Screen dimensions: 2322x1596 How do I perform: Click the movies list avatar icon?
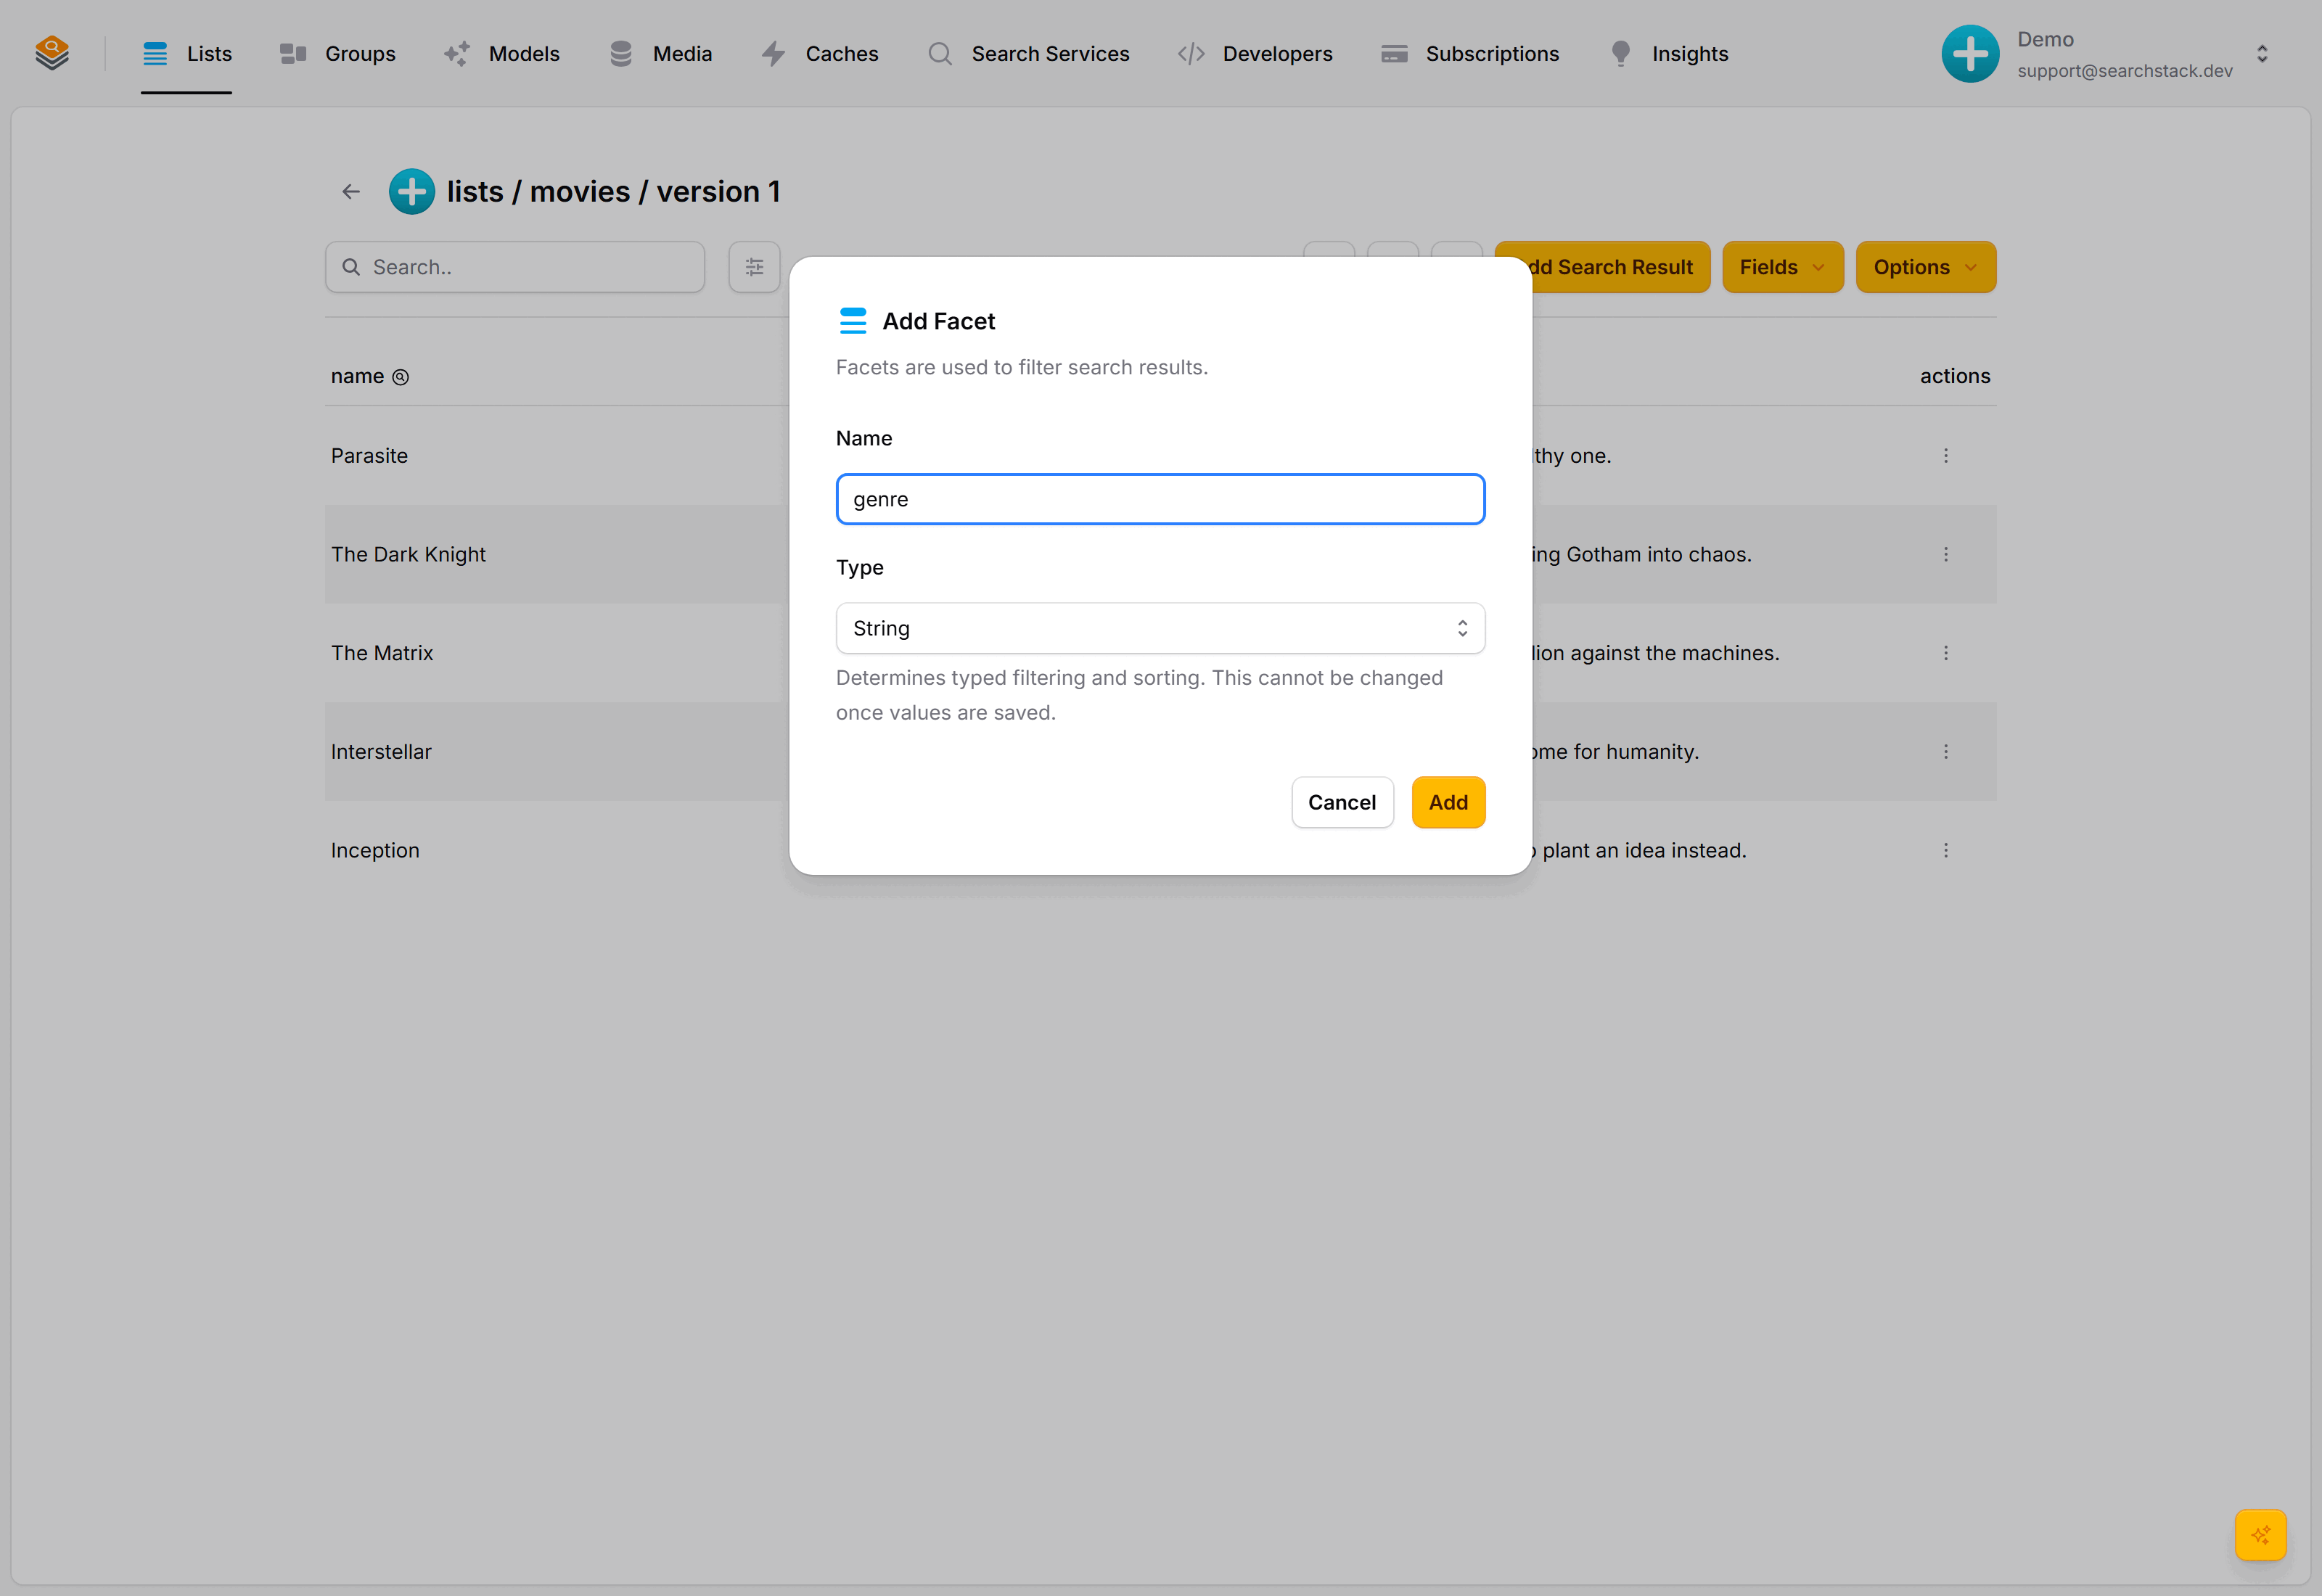tap(411, 191)
